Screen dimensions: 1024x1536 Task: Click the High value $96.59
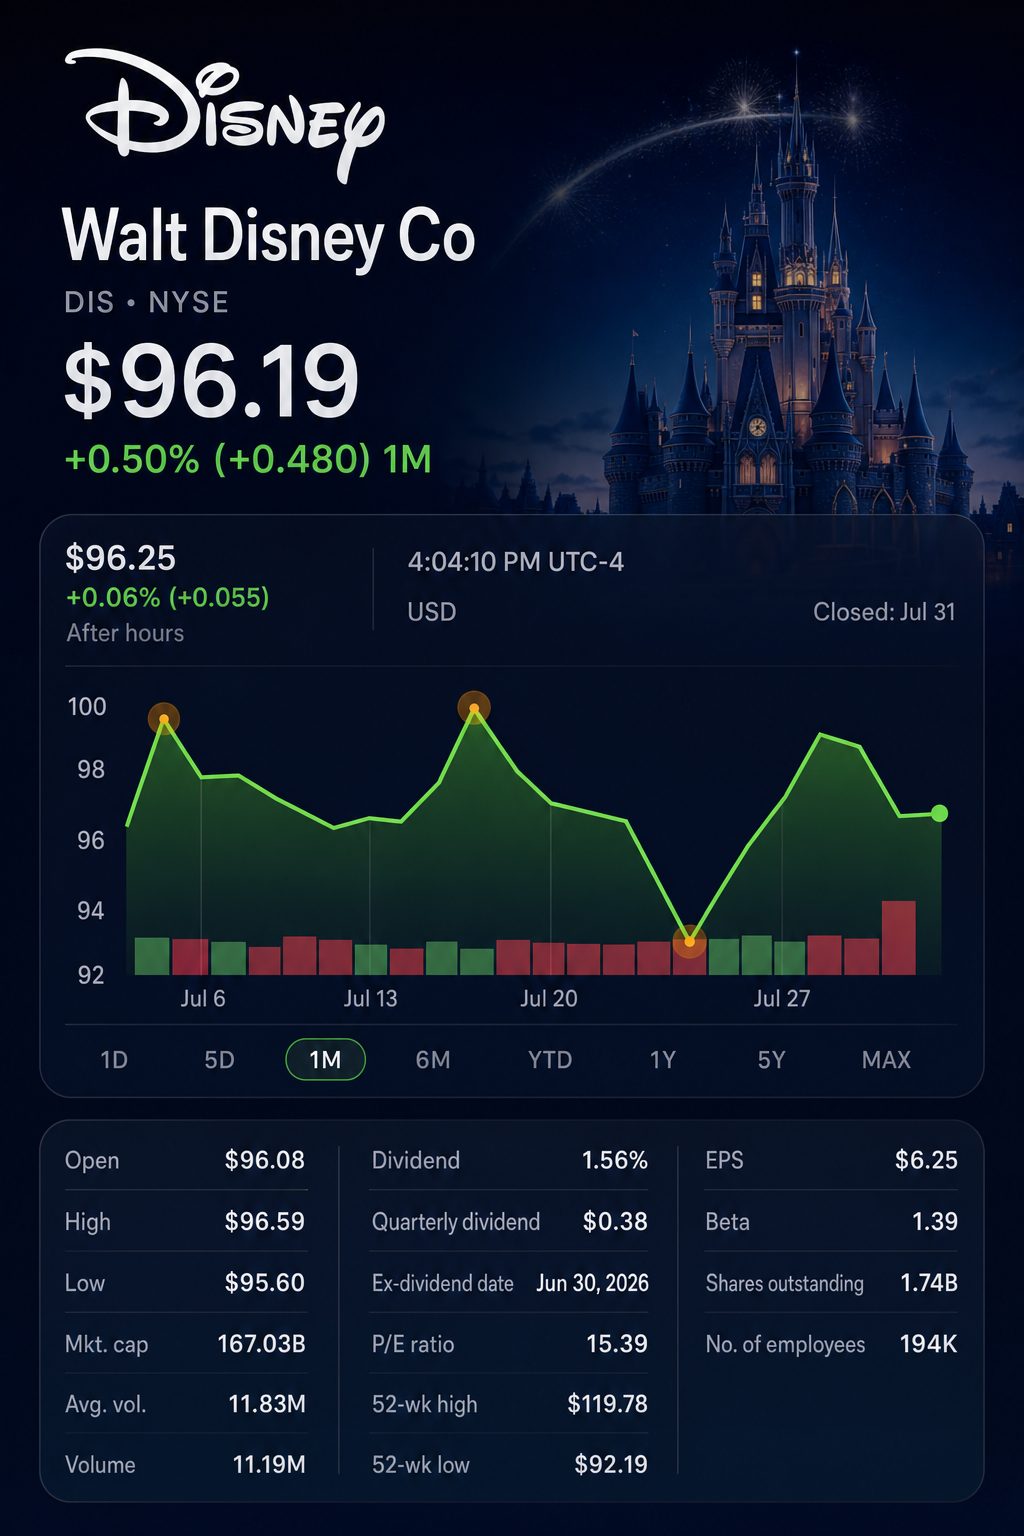[x=264, y=1221]
